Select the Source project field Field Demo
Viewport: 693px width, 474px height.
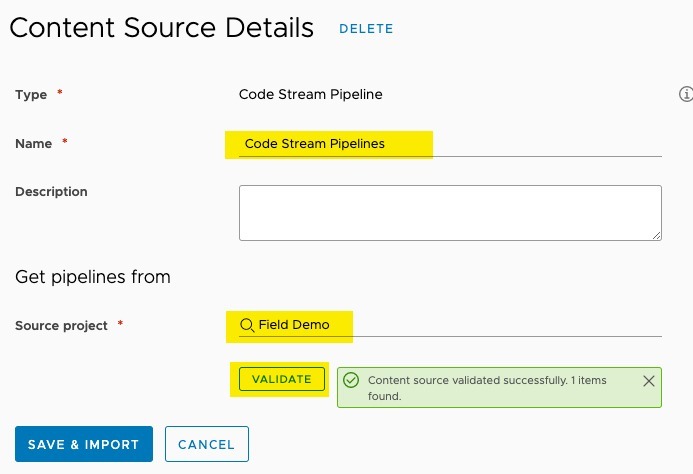(450, 325)
